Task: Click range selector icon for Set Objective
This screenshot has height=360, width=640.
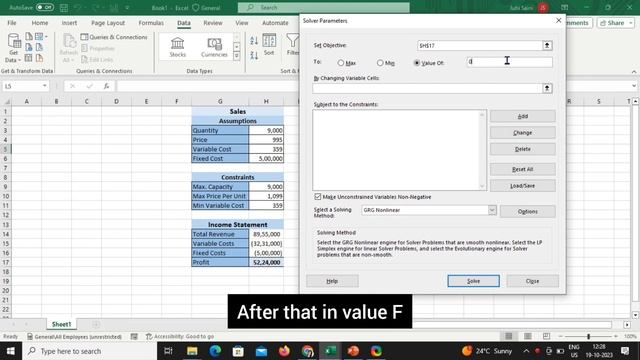Action: tap(547, 45)
